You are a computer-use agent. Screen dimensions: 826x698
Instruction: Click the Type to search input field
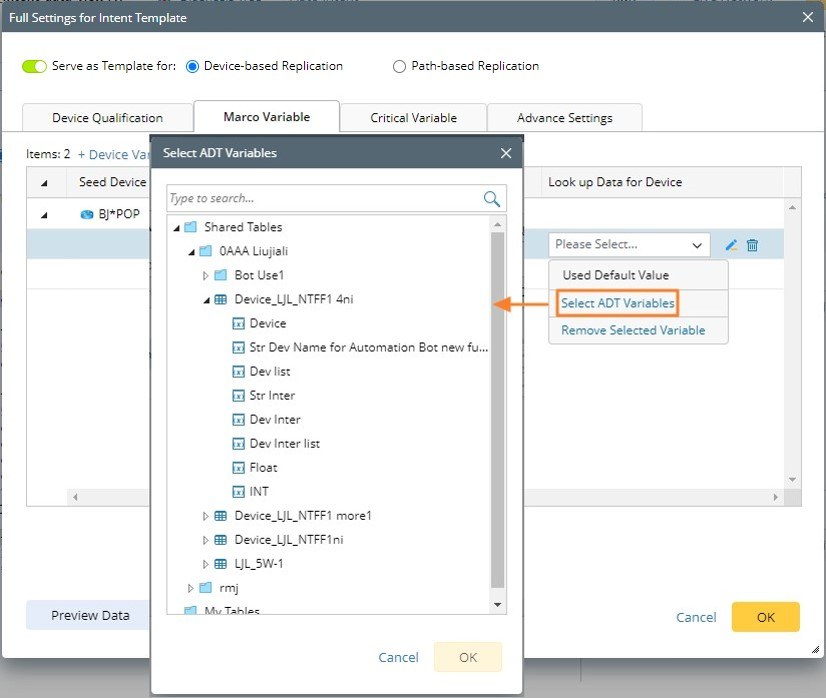324,199
